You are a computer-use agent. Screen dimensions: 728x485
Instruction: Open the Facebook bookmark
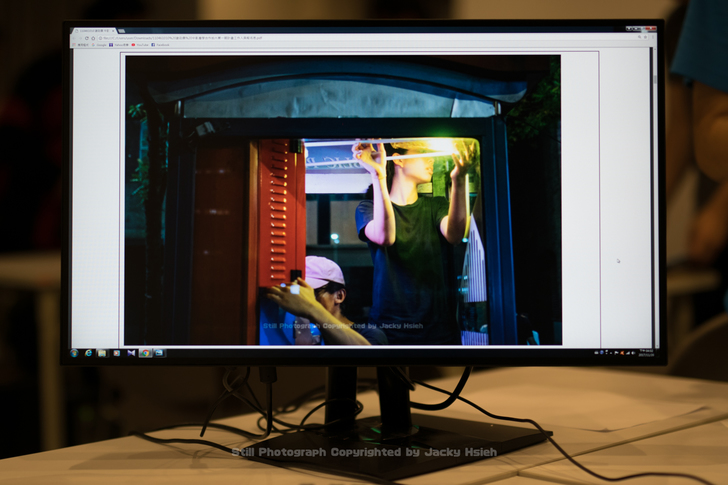[x=160, y=45]
